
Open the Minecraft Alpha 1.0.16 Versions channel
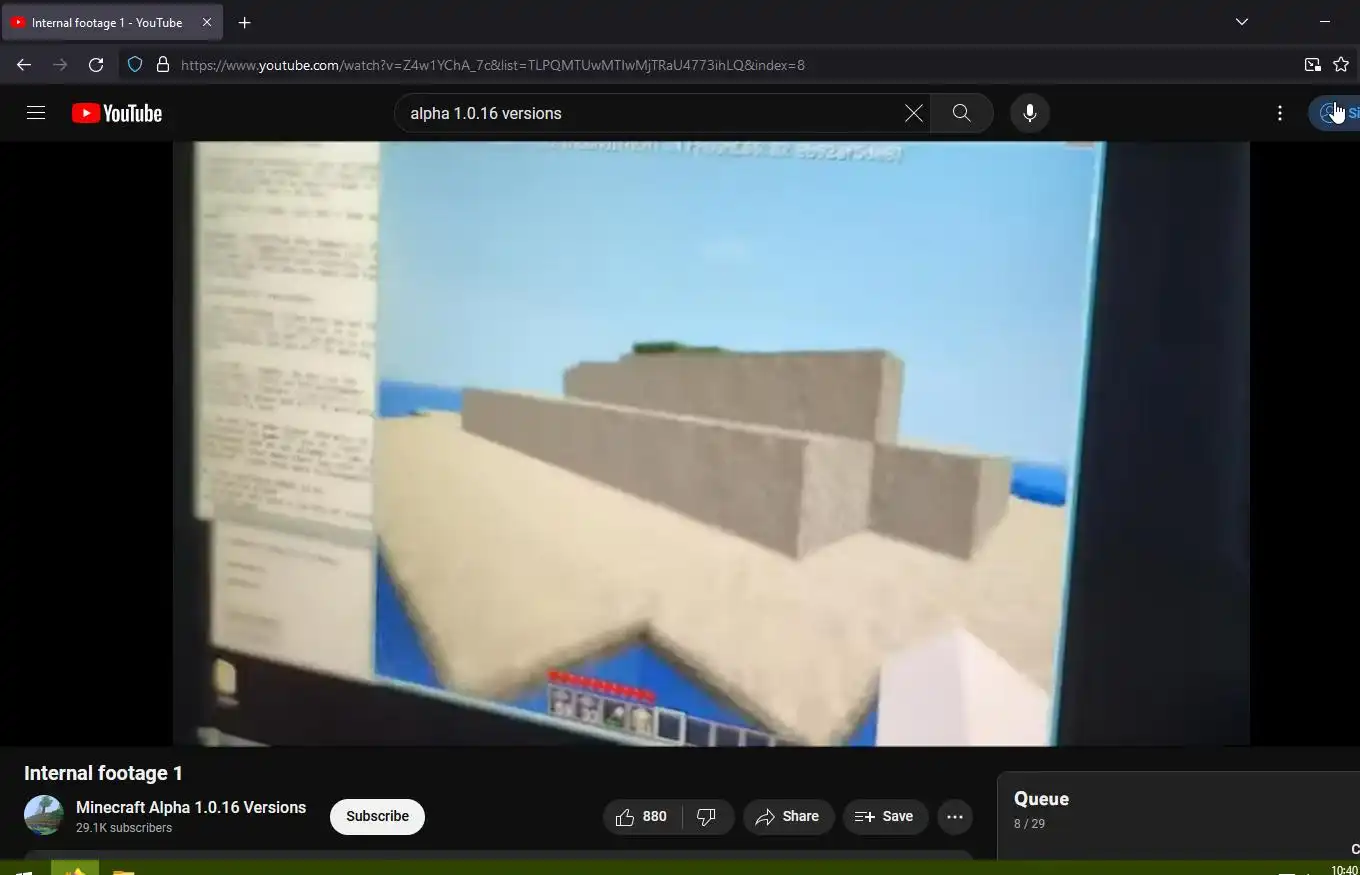pos(191,807)
